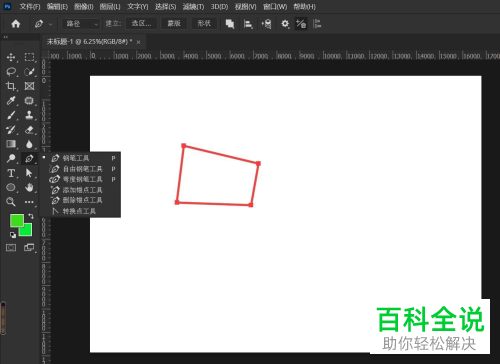Screen dimensions: 500x364
Task: Open the path alignment icon
Action: 248,24
